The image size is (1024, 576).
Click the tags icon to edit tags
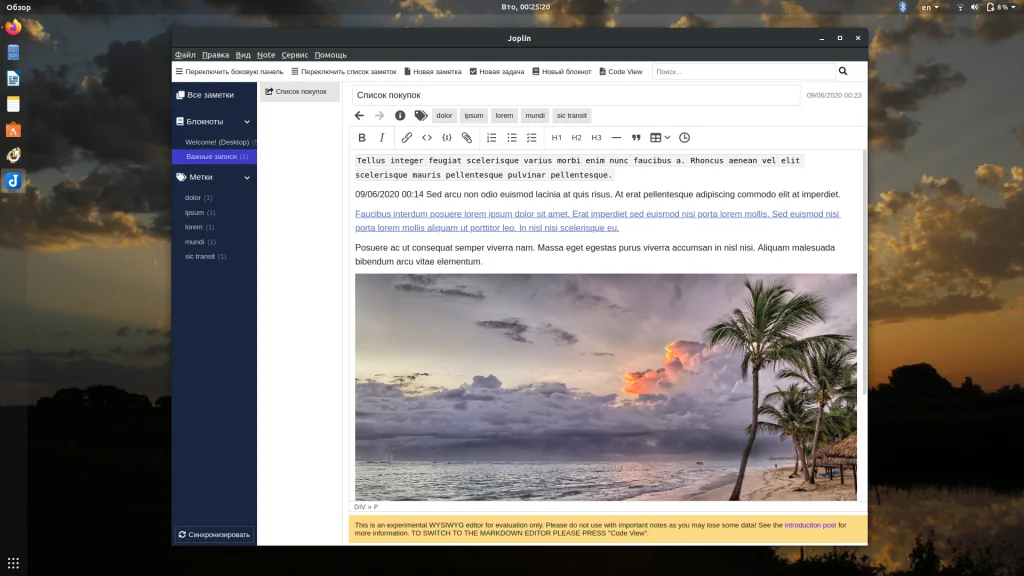click(x=421, y=115)
